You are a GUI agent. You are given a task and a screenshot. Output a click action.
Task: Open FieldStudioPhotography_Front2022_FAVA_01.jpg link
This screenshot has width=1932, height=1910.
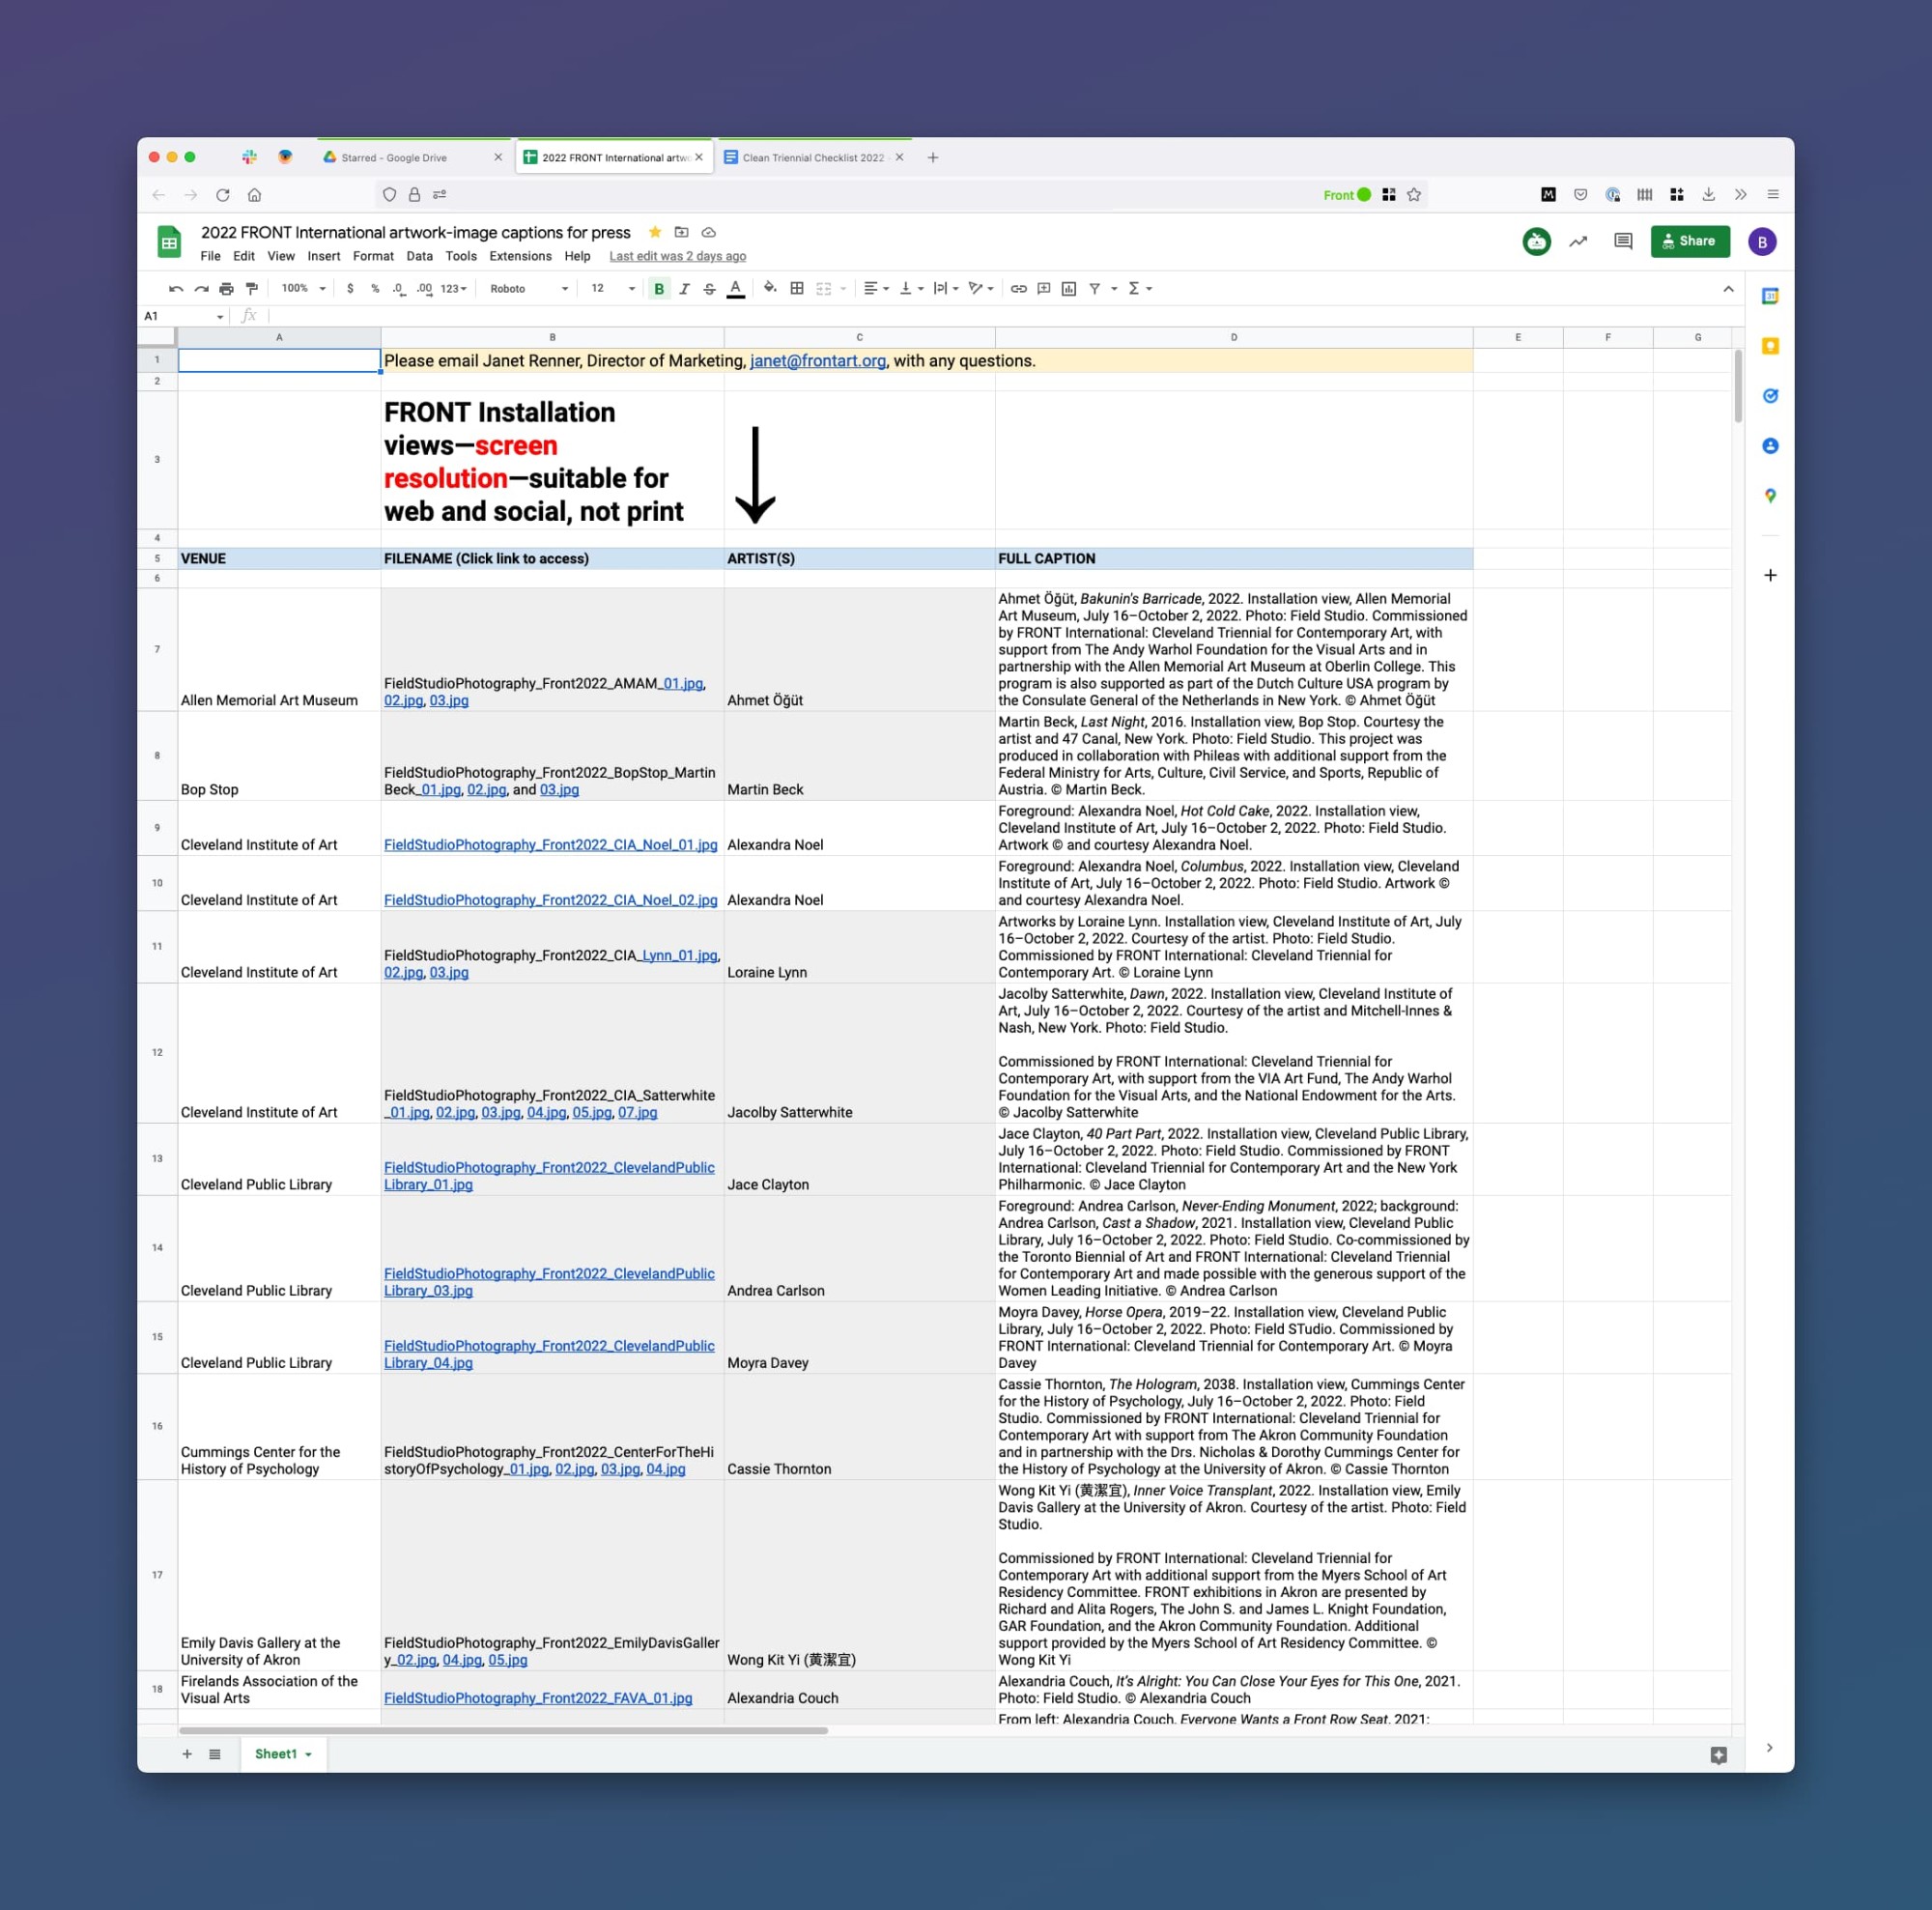[x=538, y=1699]
